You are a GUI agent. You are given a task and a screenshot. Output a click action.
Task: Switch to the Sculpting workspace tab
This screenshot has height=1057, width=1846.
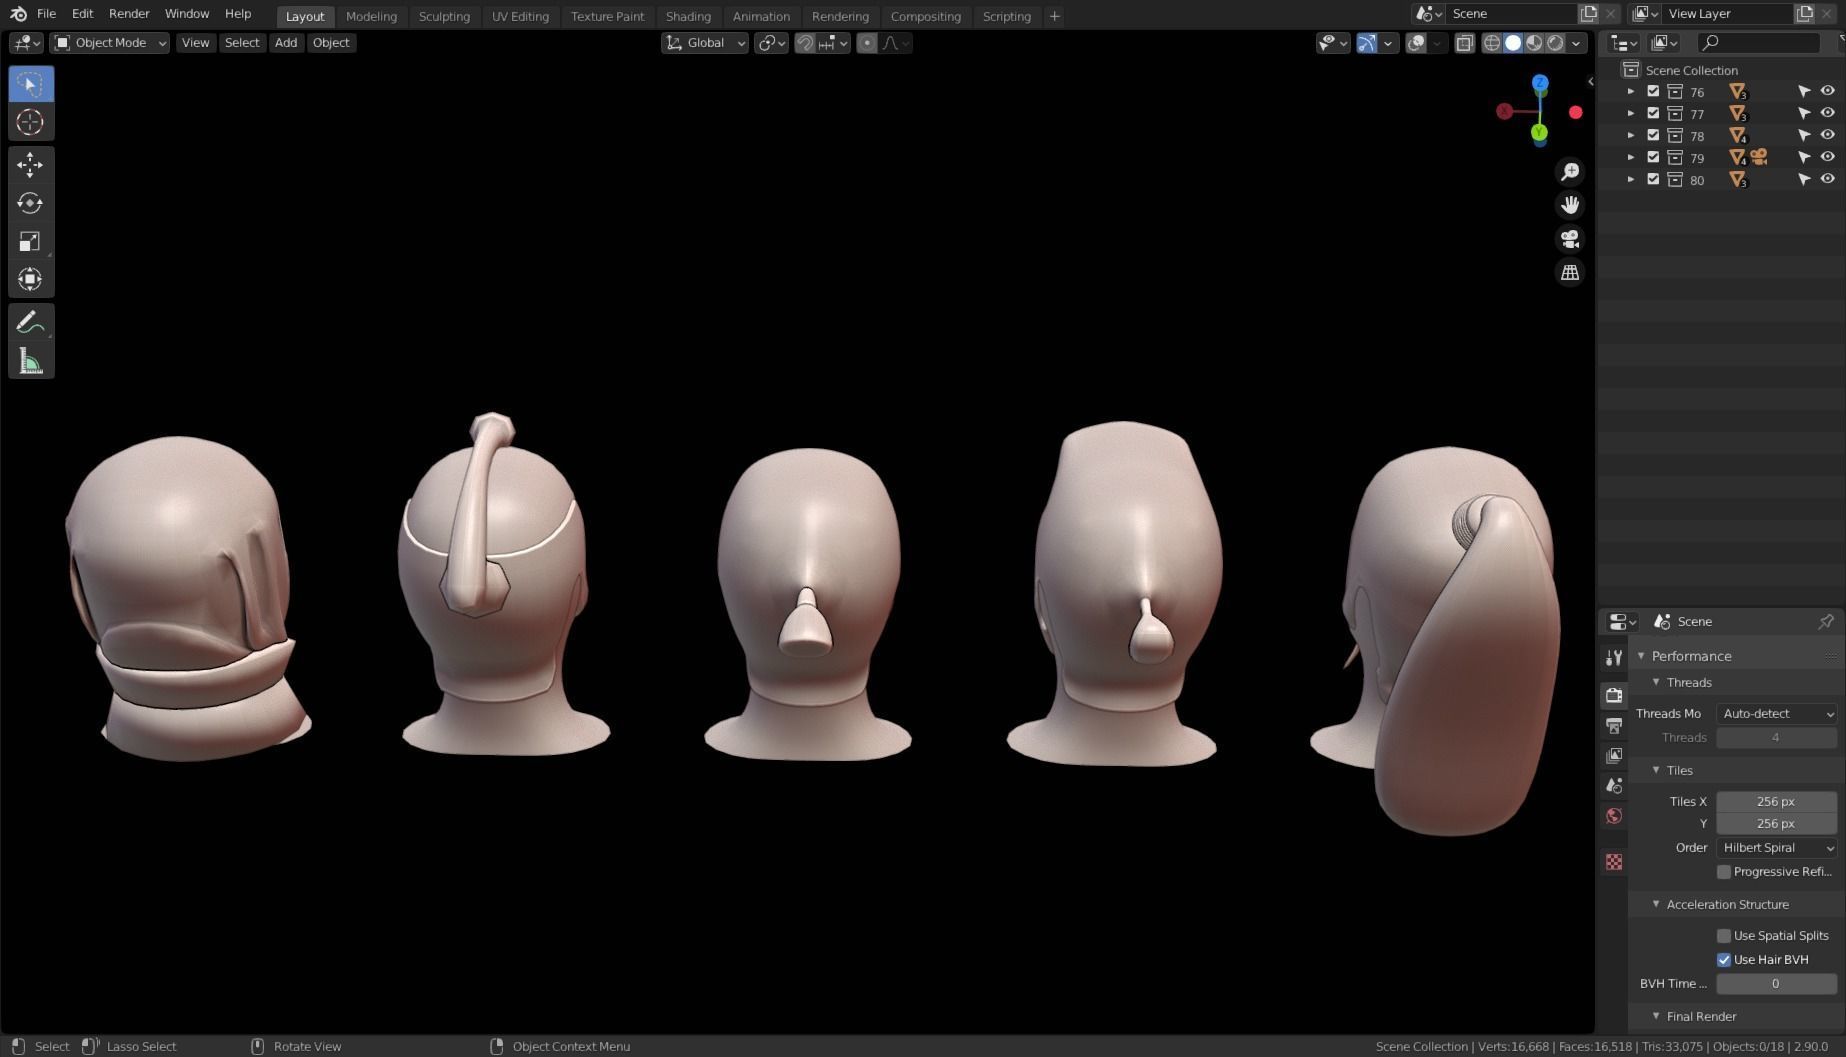click(x=444, y=16)
